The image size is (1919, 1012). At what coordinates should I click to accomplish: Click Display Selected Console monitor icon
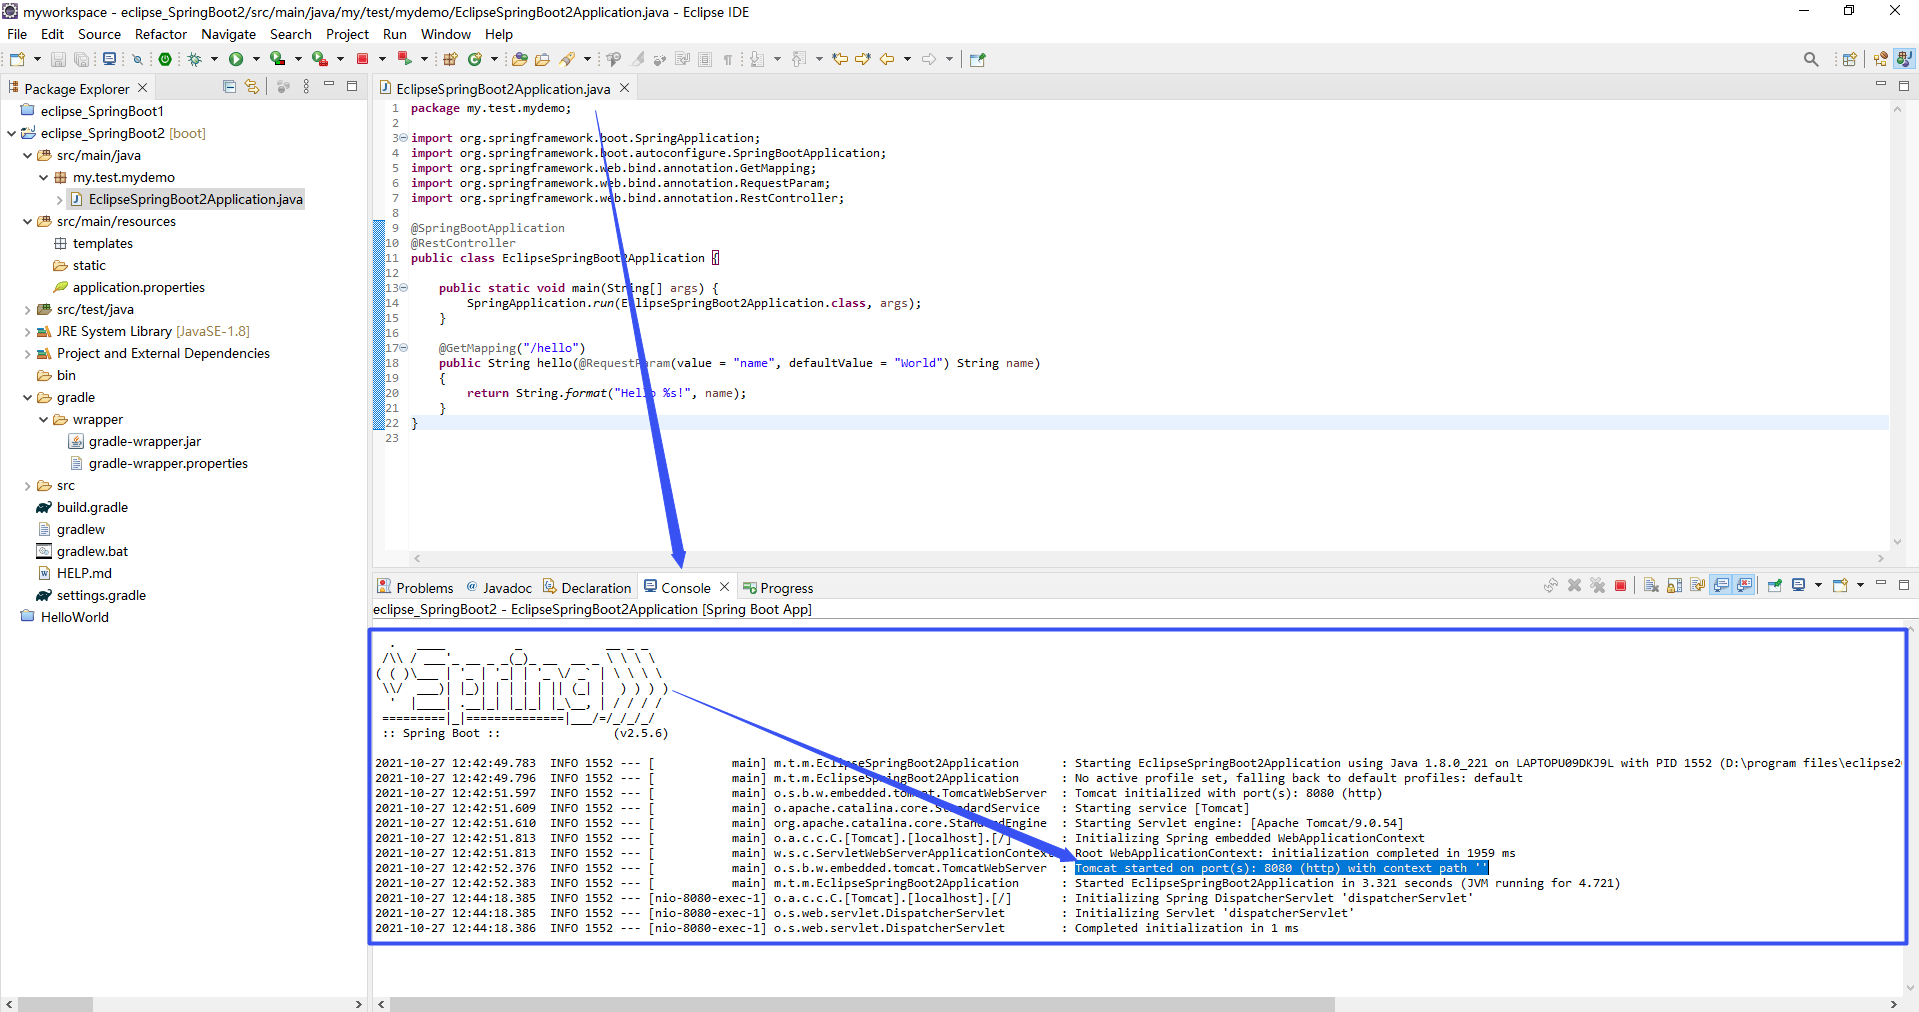(1798, 585)
